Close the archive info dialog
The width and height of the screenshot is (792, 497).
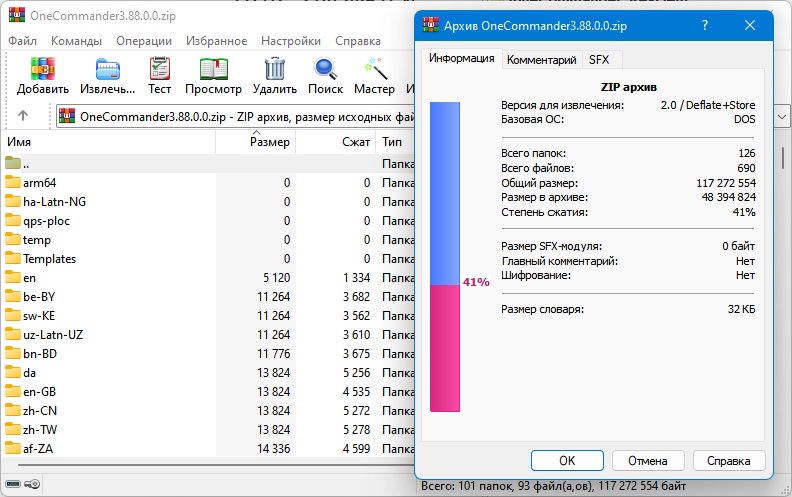[750, 25]
